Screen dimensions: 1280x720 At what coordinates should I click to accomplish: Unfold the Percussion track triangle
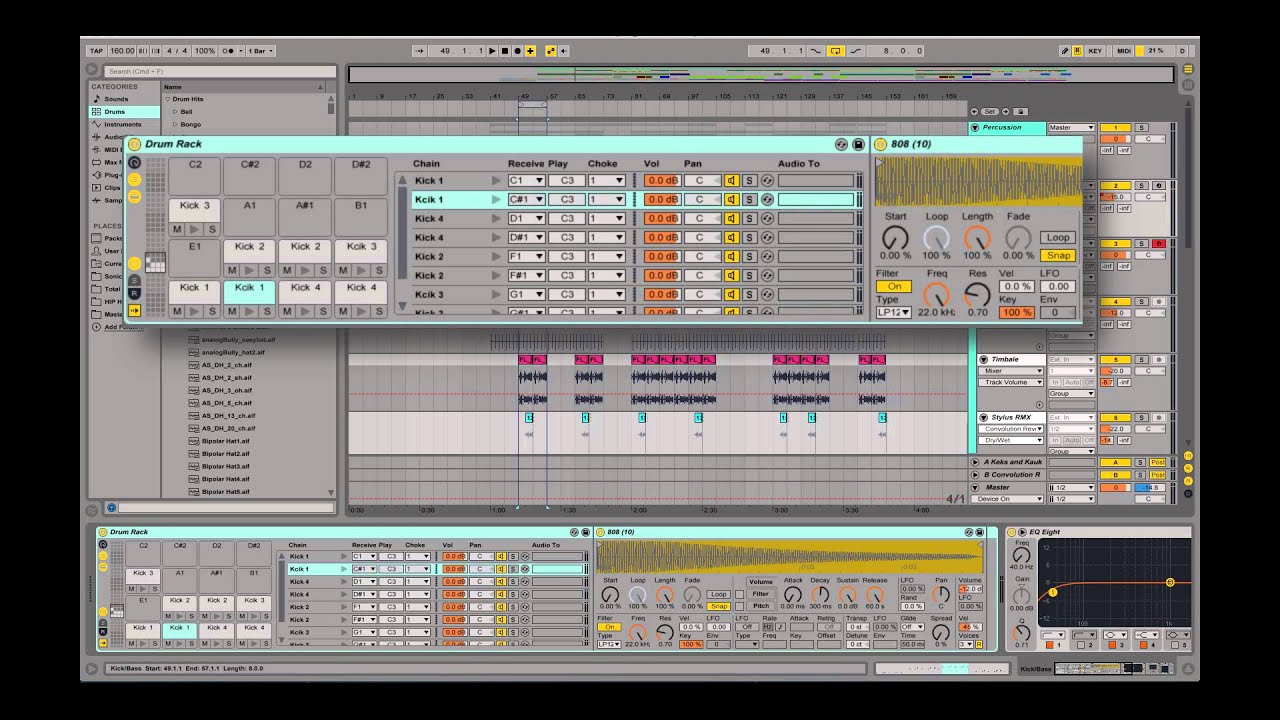(975, 128)
